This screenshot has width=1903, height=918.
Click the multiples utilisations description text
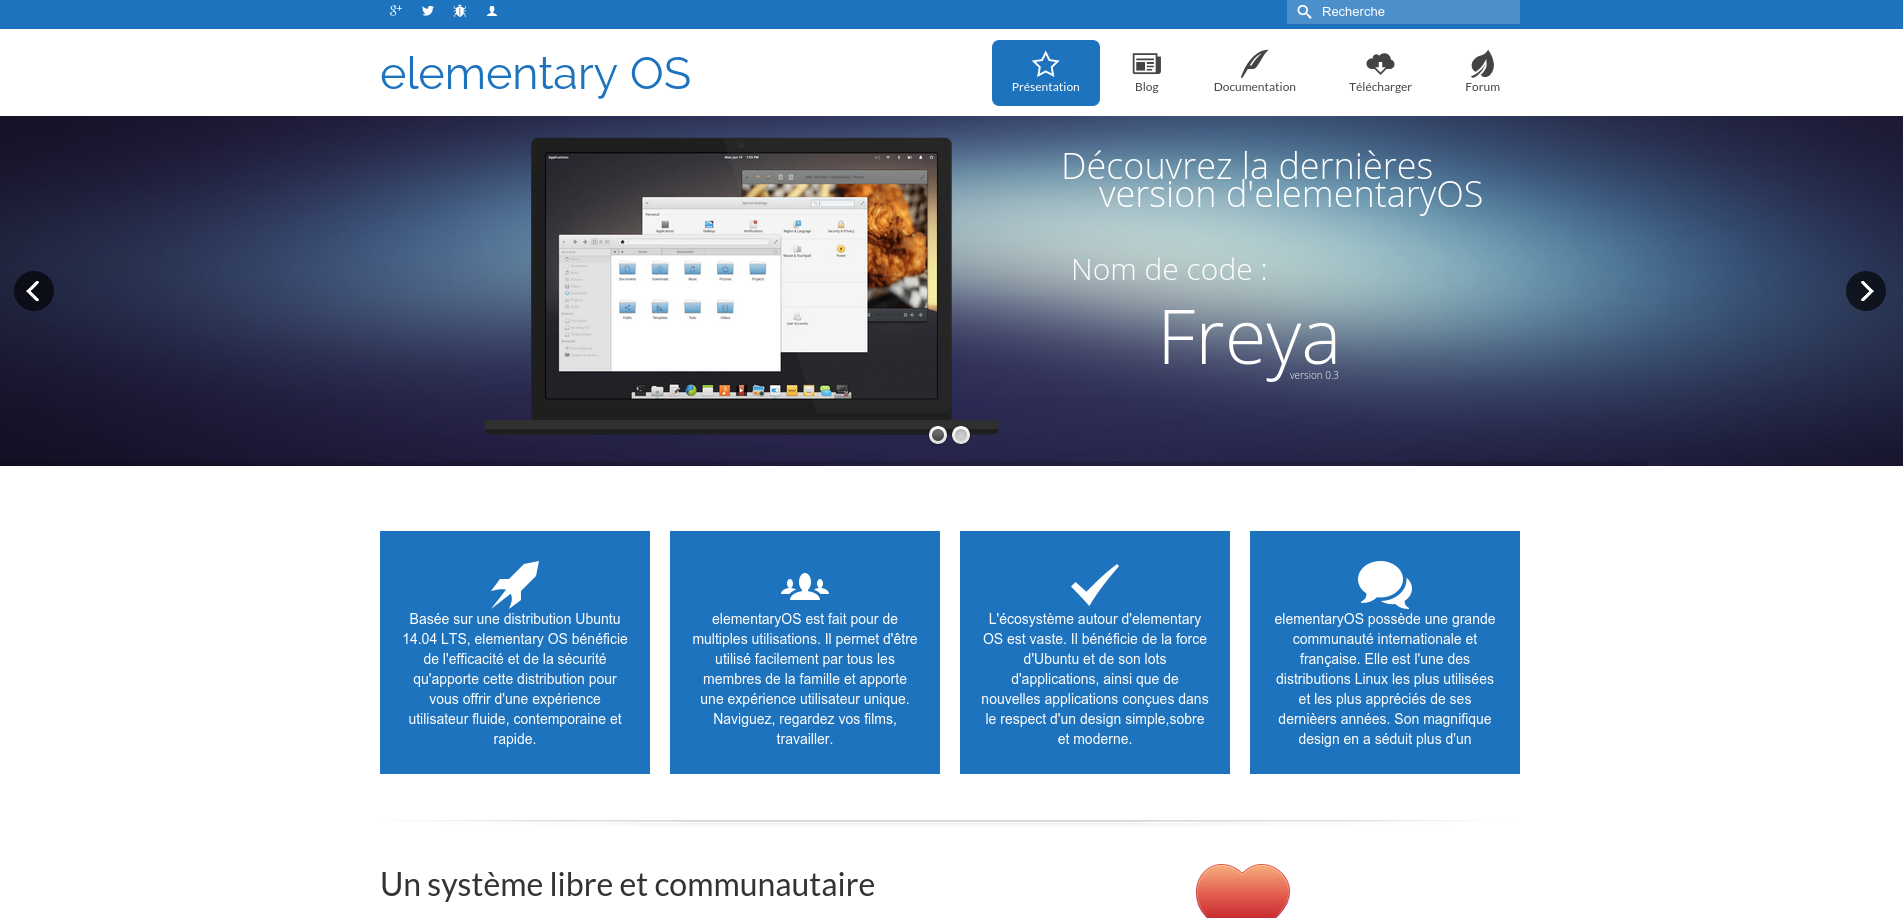coord(805,679)
